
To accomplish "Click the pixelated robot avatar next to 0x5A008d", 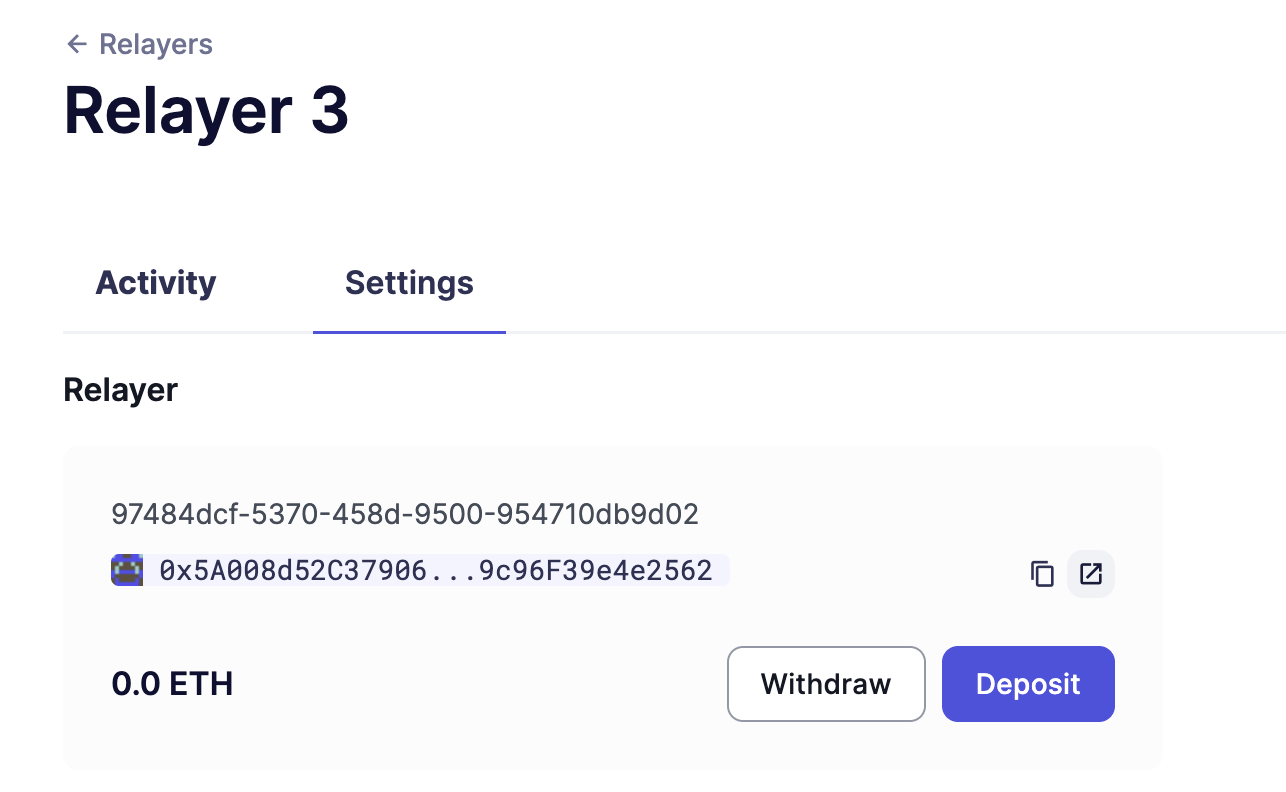I will tap(127, 570).
